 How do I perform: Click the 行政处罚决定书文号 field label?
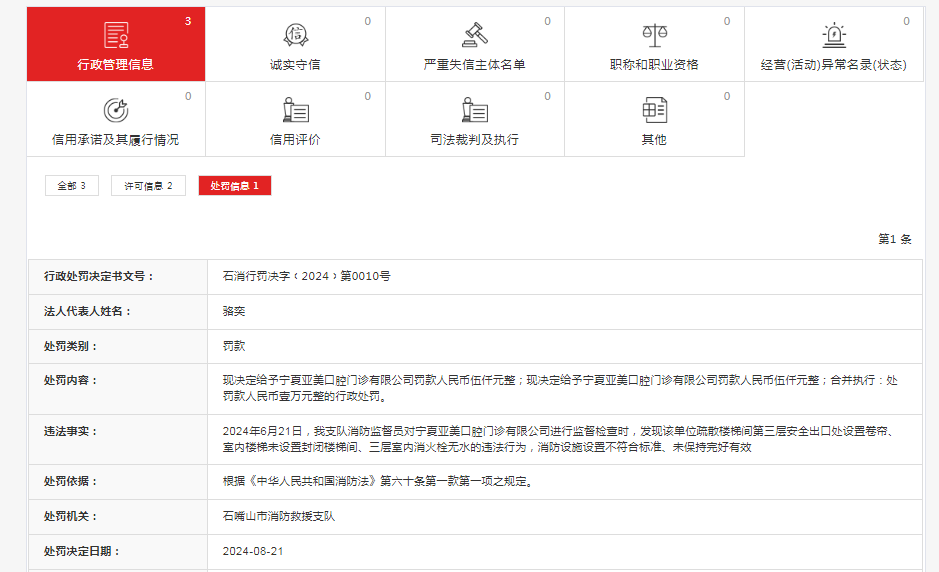[99, 276]
